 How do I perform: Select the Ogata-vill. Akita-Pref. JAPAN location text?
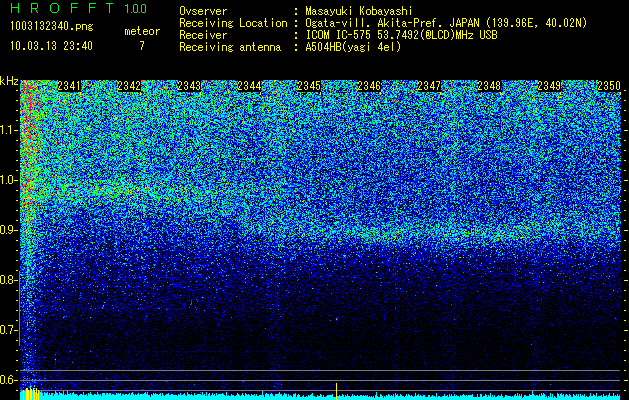446,23
